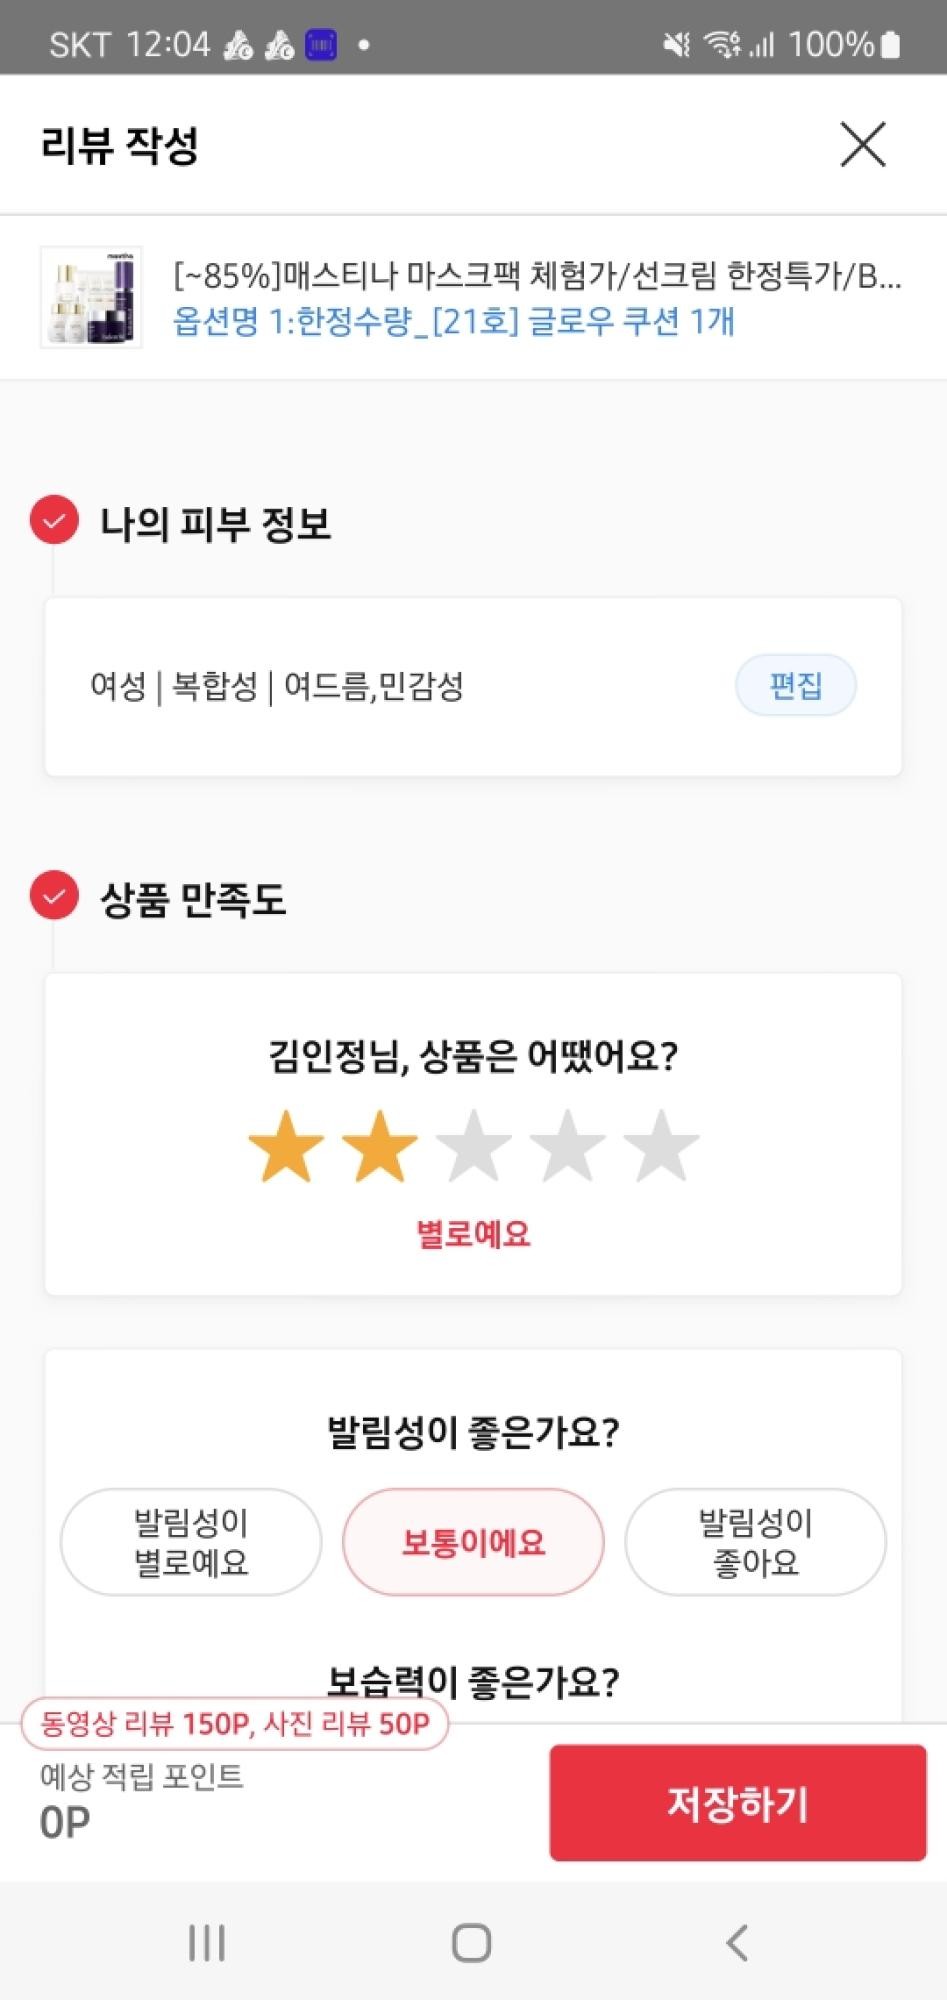Screen dimensions: 947x2000
Task: Open Android recent apps icon
Action: click(x=207, y=1943)
